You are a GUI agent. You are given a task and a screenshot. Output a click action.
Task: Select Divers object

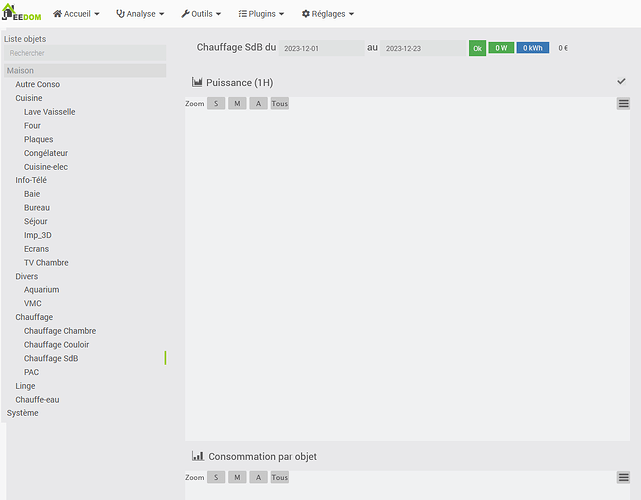click(27, 276)
